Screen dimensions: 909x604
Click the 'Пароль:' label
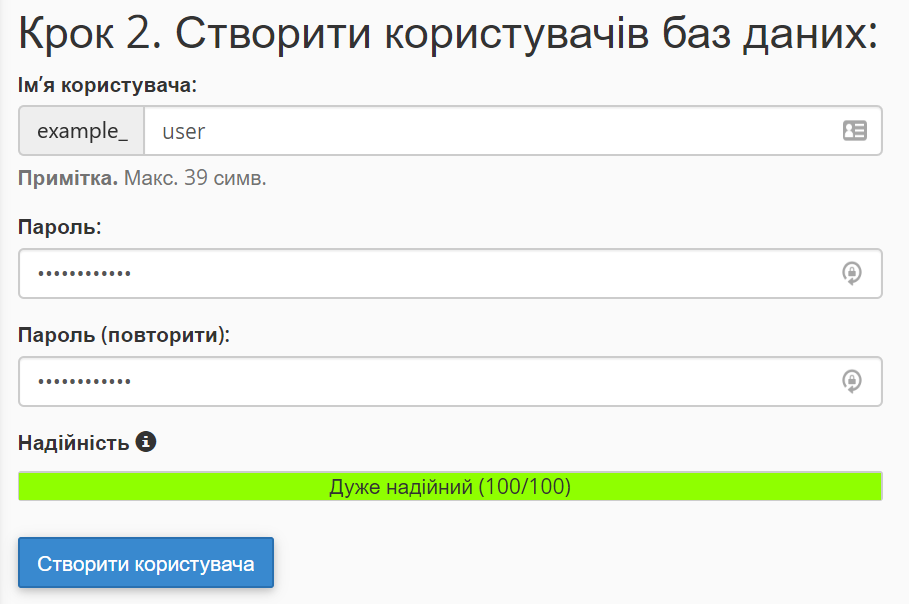(60, 227)
